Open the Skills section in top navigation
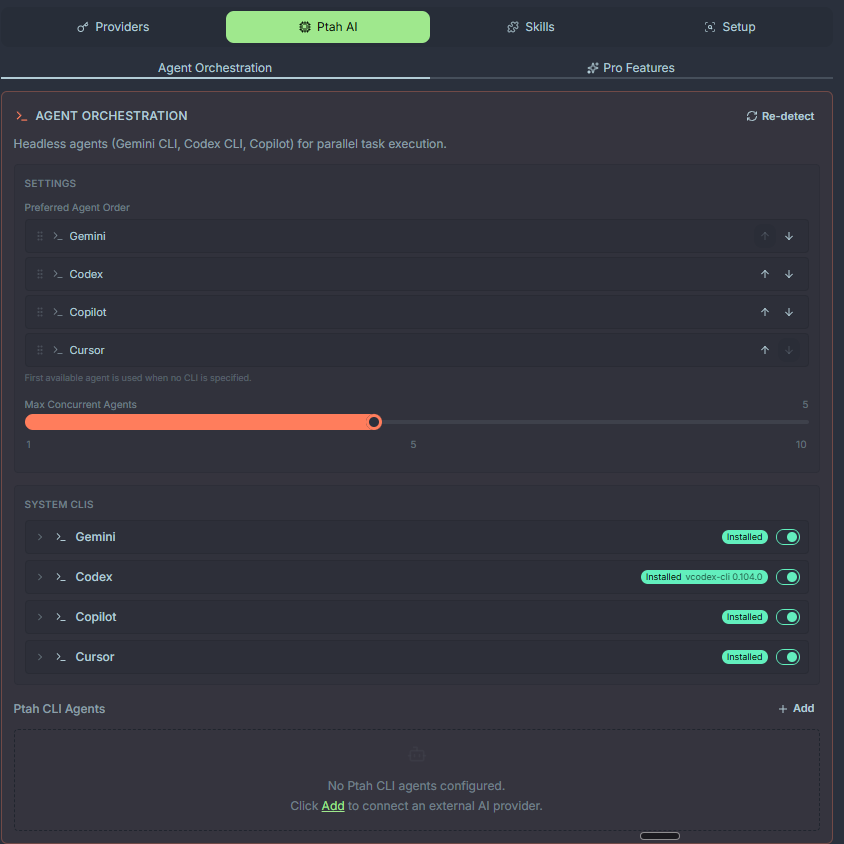This screenshot has width=844, height=844. (x=530, y=26)
